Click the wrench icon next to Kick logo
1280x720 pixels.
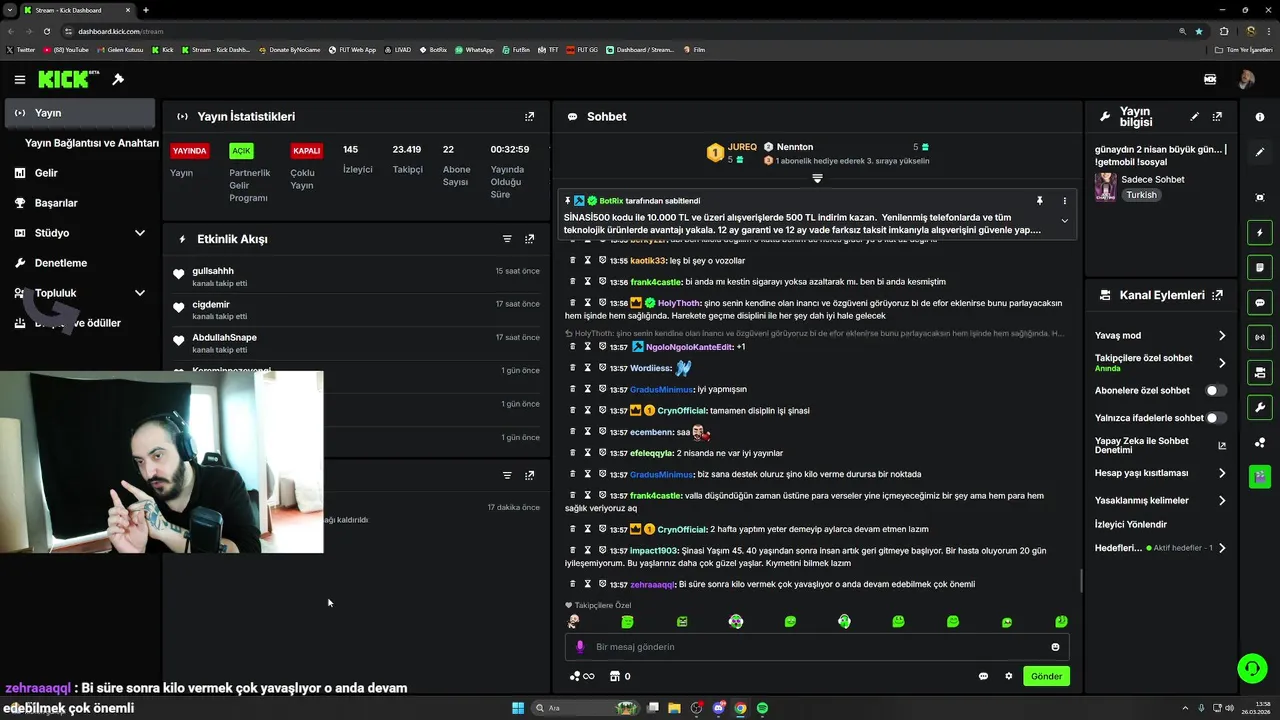pyautogui.click(x=117, y=79)
